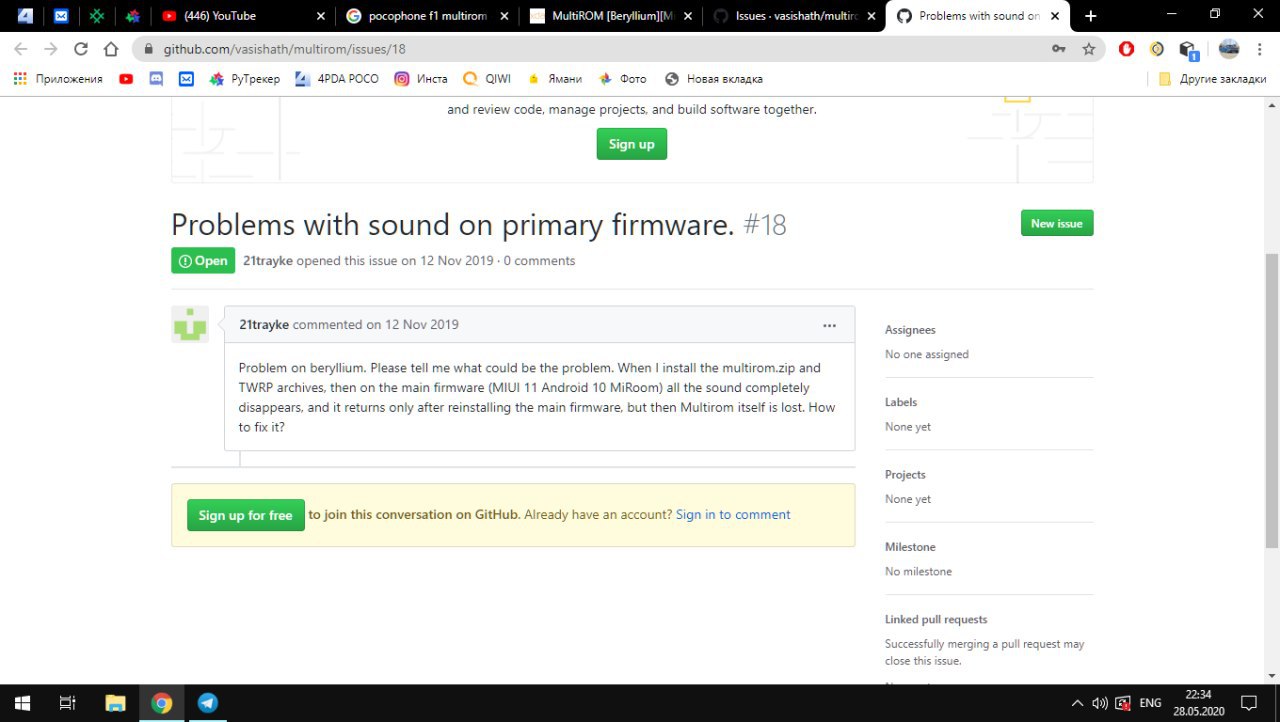Viewport: 1280px width, 722px height.
Task: Click the volume speaker tray icon
Action: [x=1100, y=703]
